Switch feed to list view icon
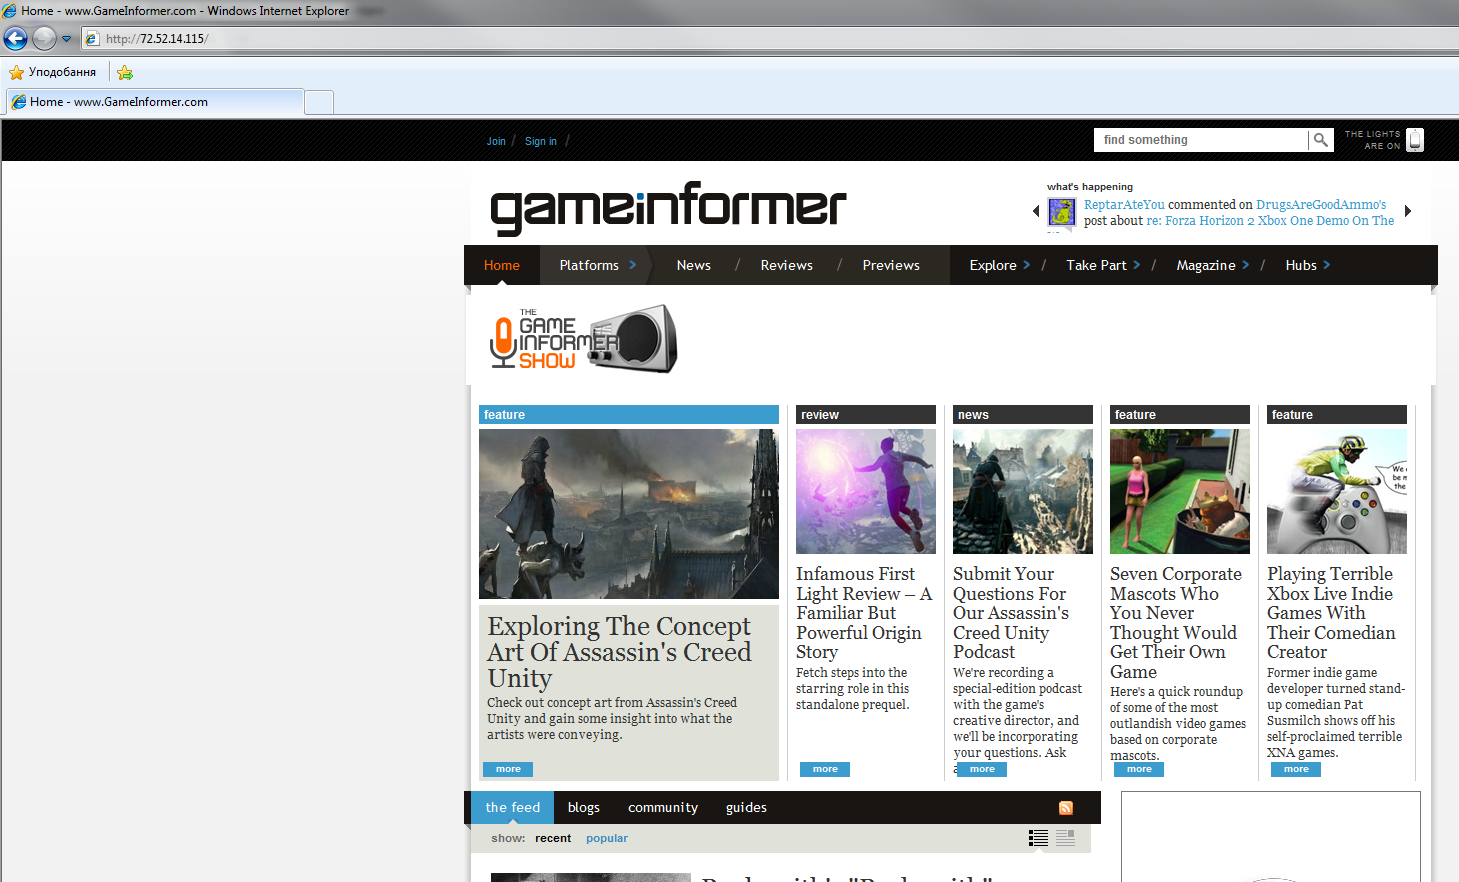Screen dimensions: 1459x882 pyautogui.click(x=1038, y=838)
